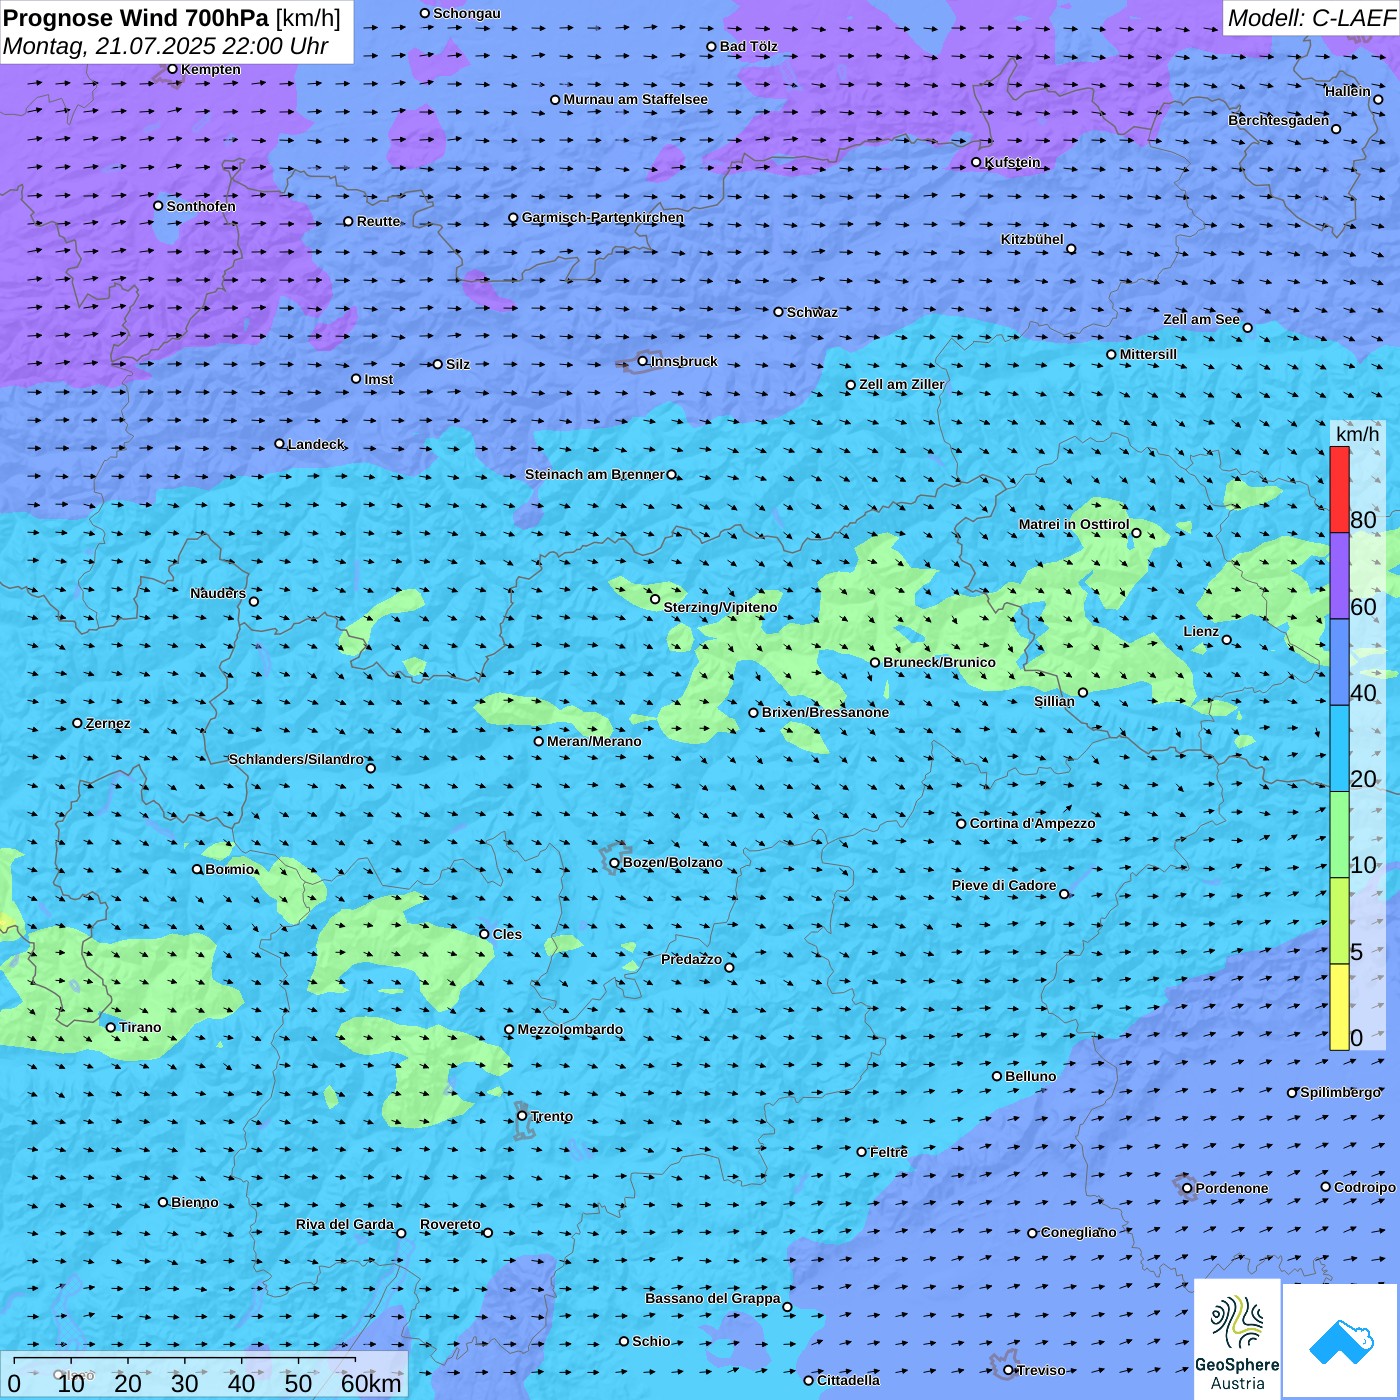
Task: Click the Cortina d'Ampezzo label
Action: (1032, 823)
